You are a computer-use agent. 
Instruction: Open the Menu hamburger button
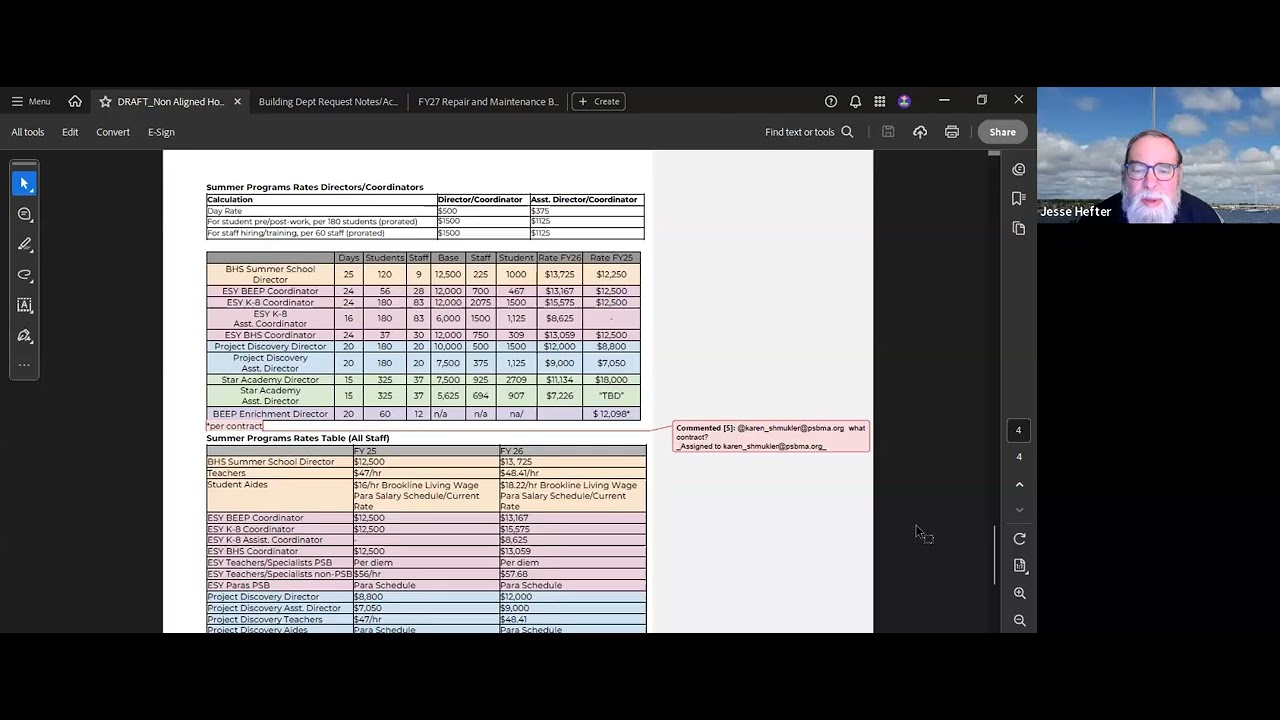pyautogui.click(x=30, y=101)
